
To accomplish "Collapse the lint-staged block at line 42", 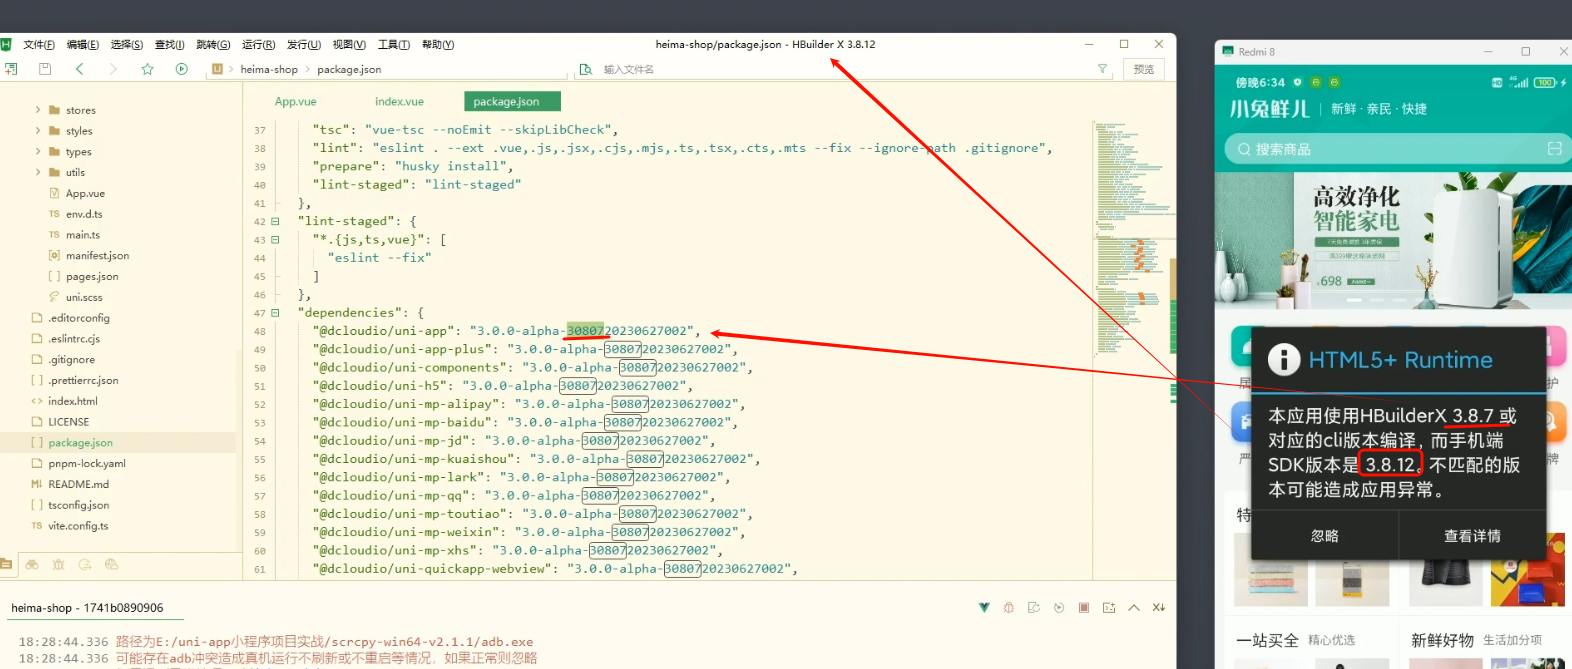I will click(x=276, y=222).
